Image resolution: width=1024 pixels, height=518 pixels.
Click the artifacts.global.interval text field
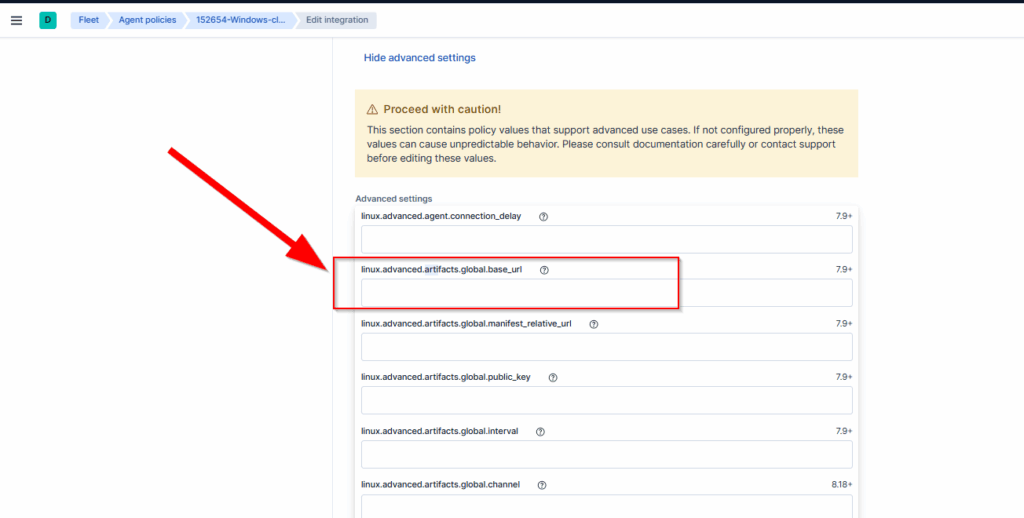[606, 455]
